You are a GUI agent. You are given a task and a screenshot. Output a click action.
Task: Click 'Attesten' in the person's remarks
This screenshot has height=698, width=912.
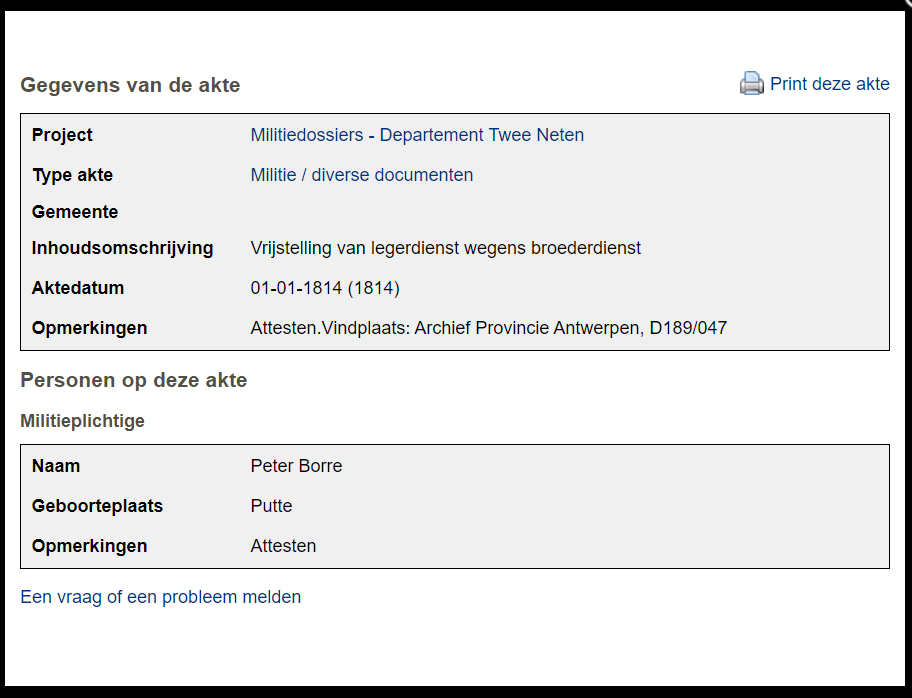(283, 546)
